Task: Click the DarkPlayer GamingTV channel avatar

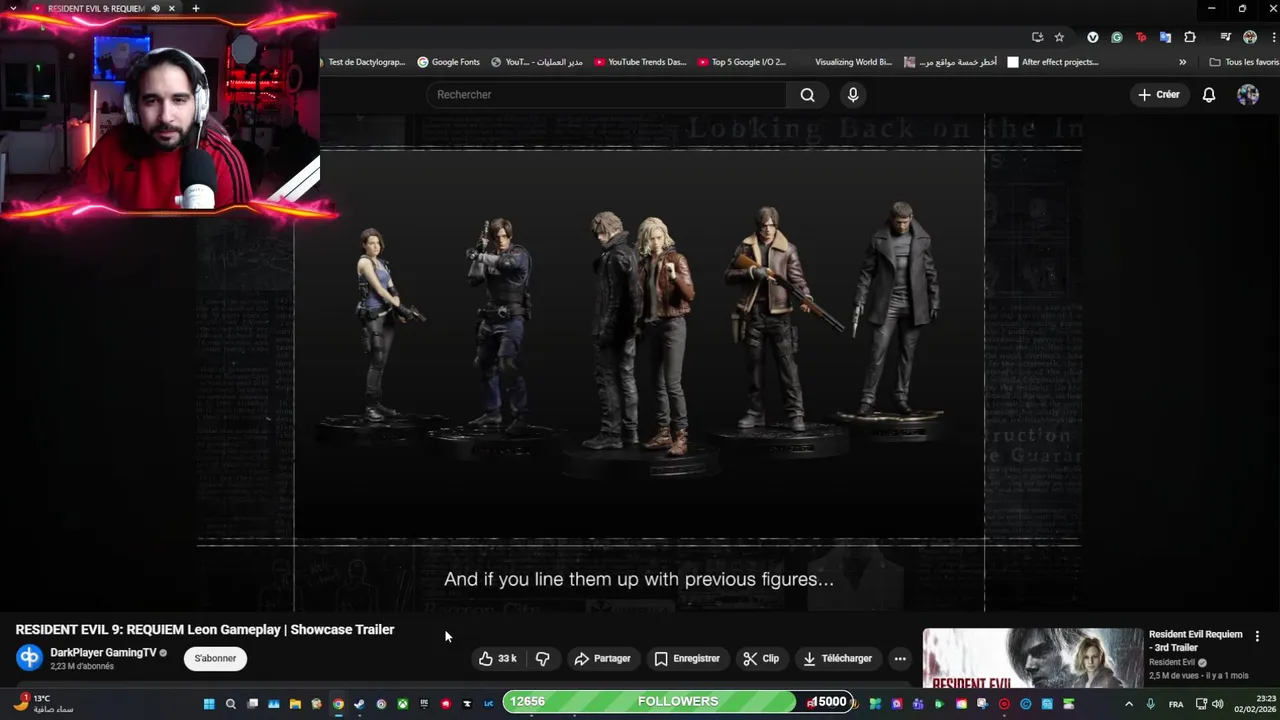Action: click(x=29, y=658)
